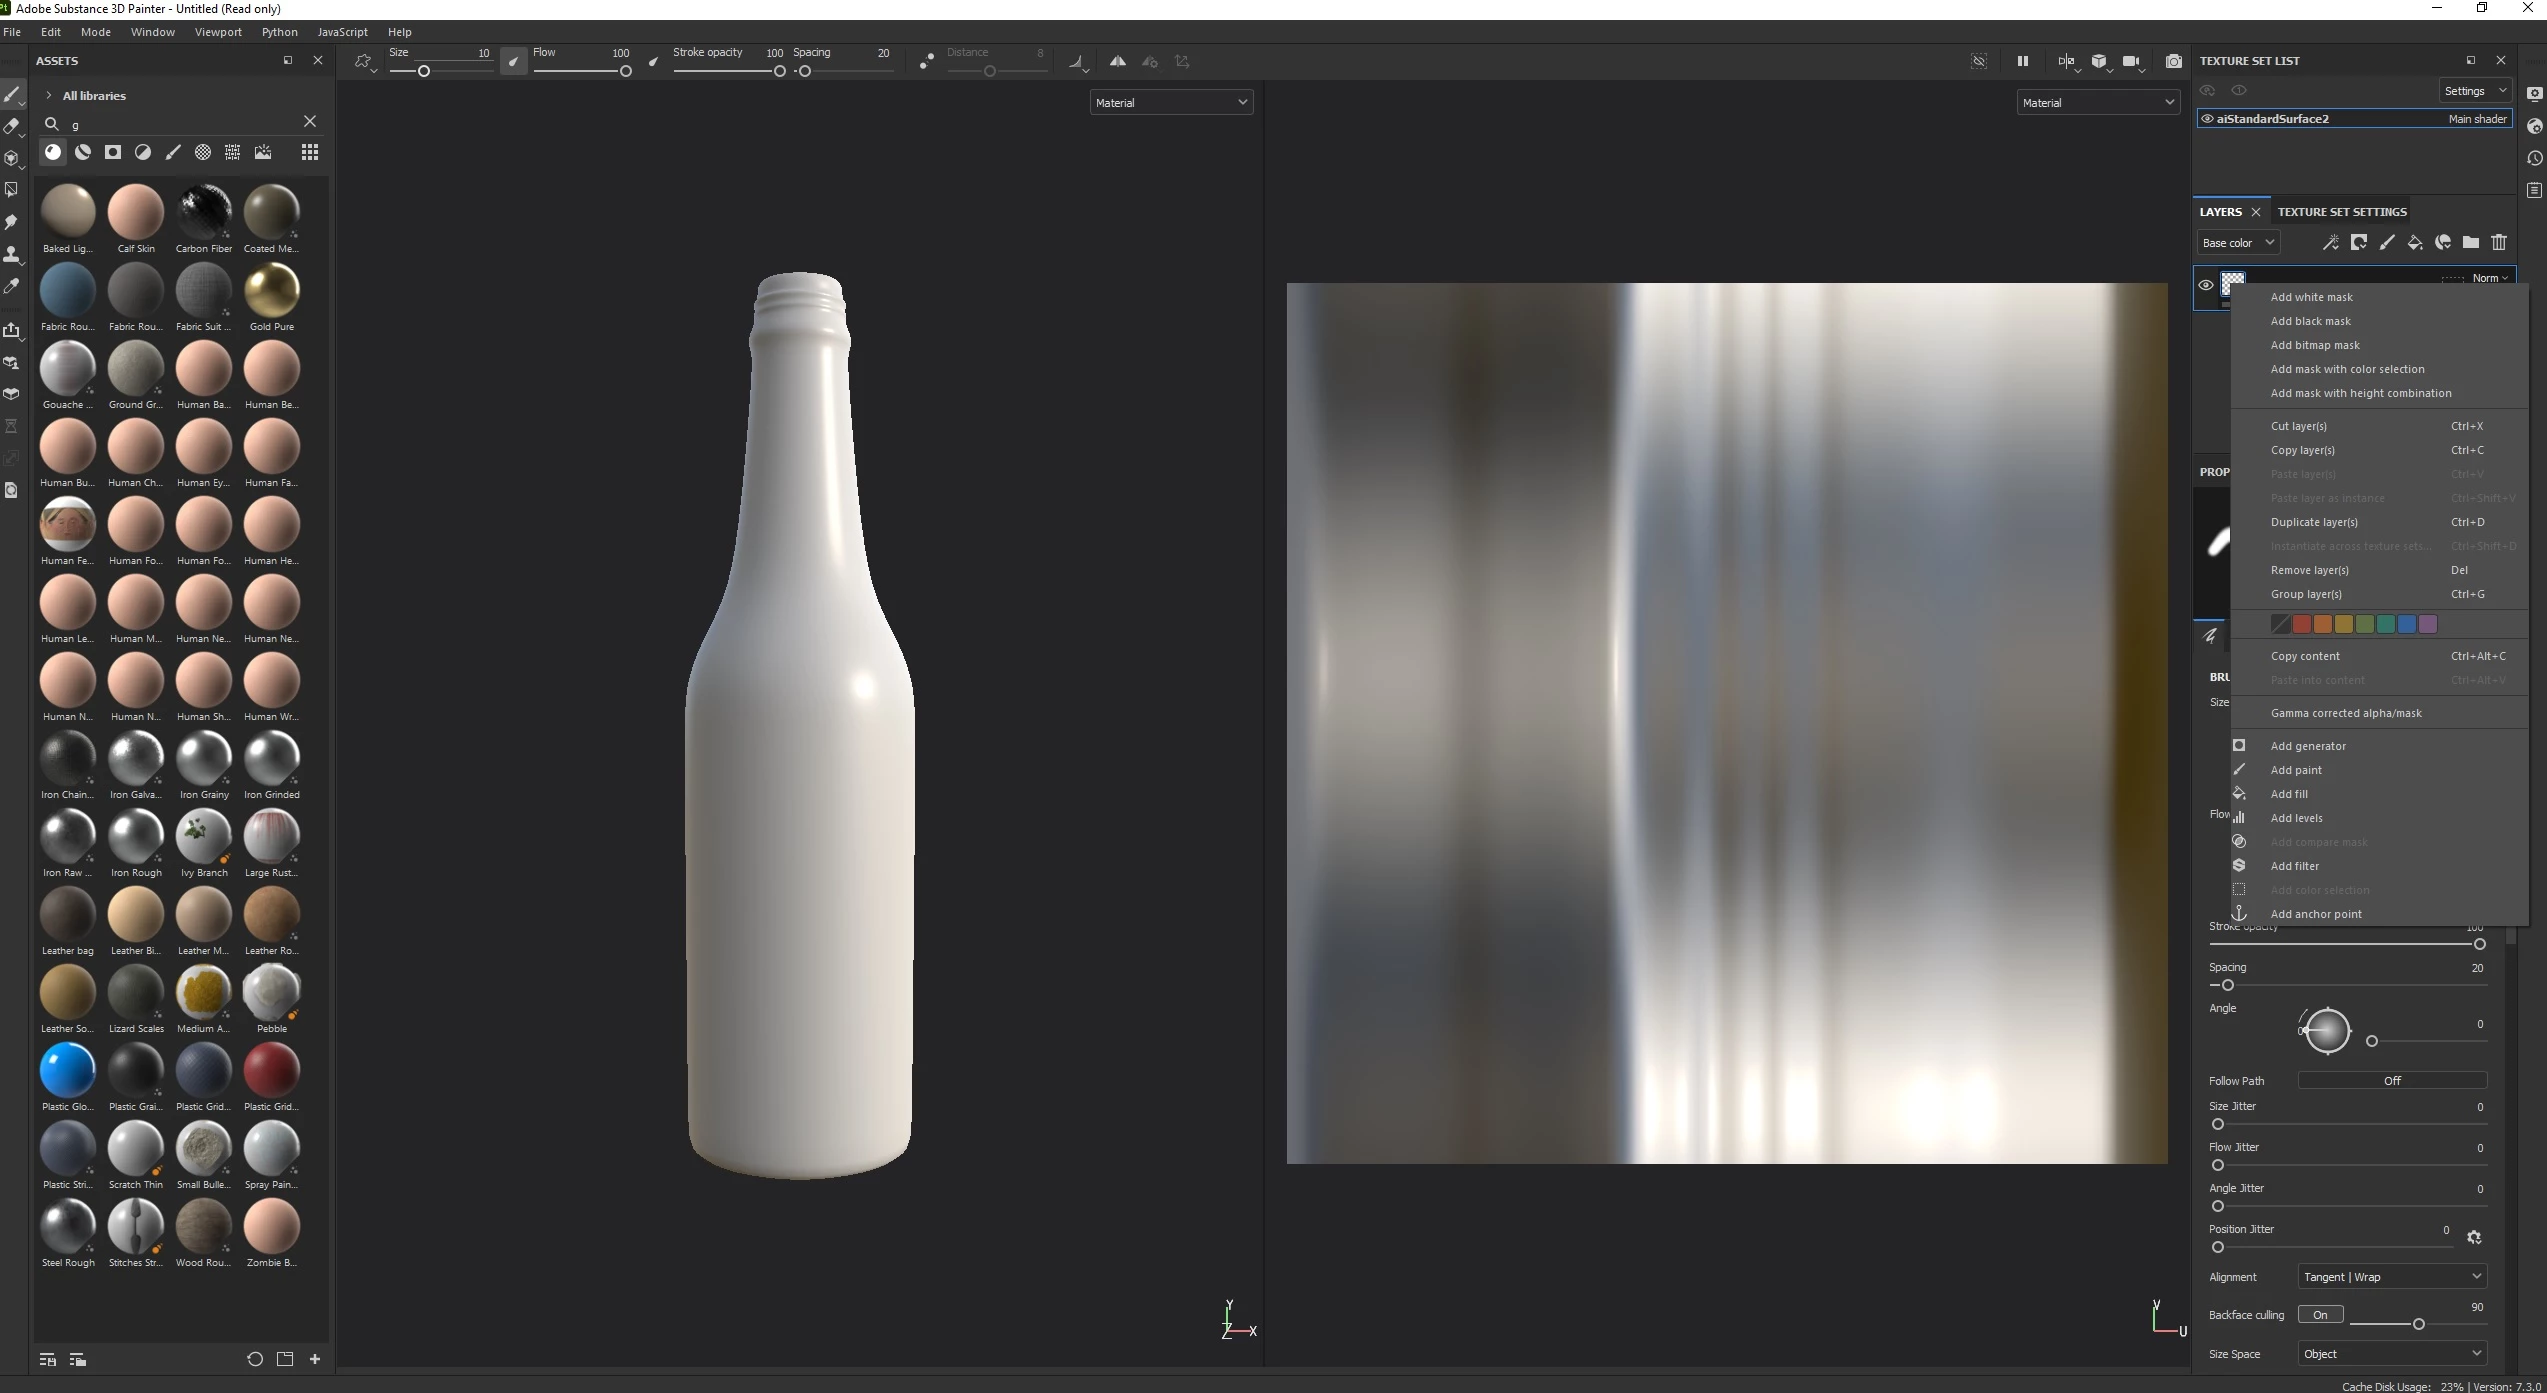Toggle aiStandardSurface2 texture set visibility
The width and height of the screenshot is (2547, 1393).
(x=2207, y=119)
